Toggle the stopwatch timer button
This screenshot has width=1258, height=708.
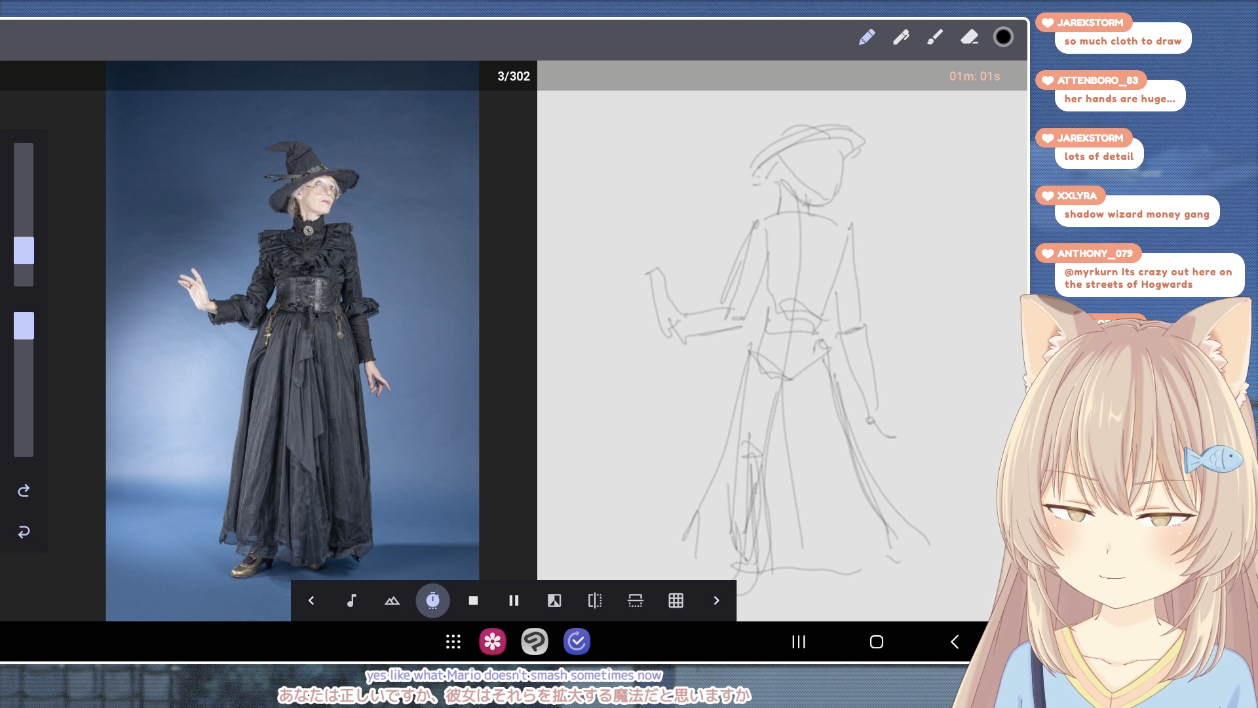point(432,600)
